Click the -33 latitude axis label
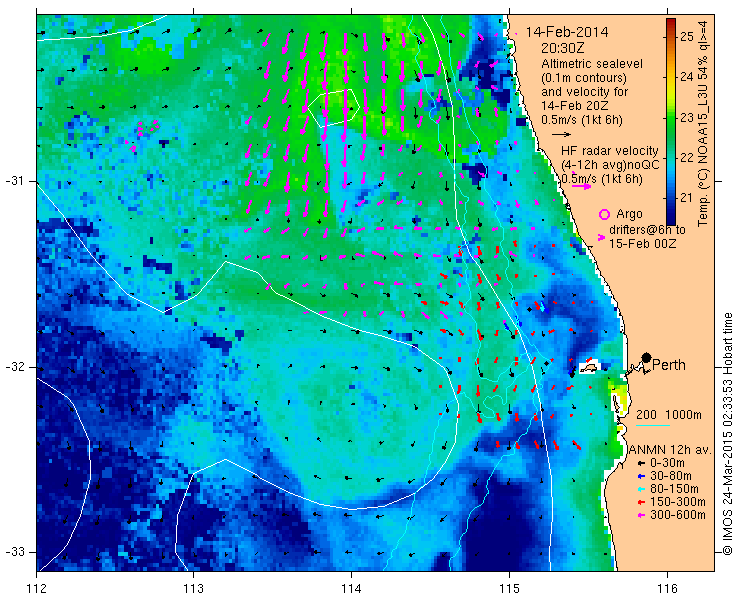 point(14,551)
